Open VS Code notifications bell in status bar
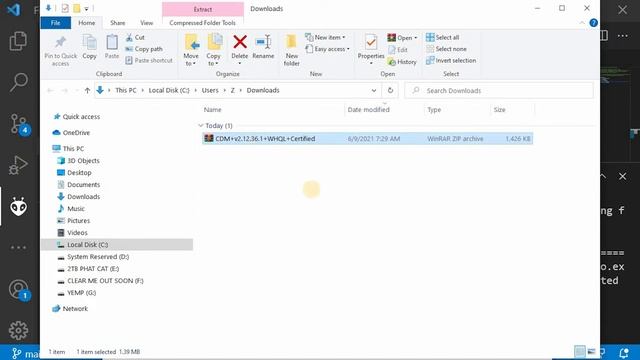This screenshot has width=640, height=360. tap(623, 352)
